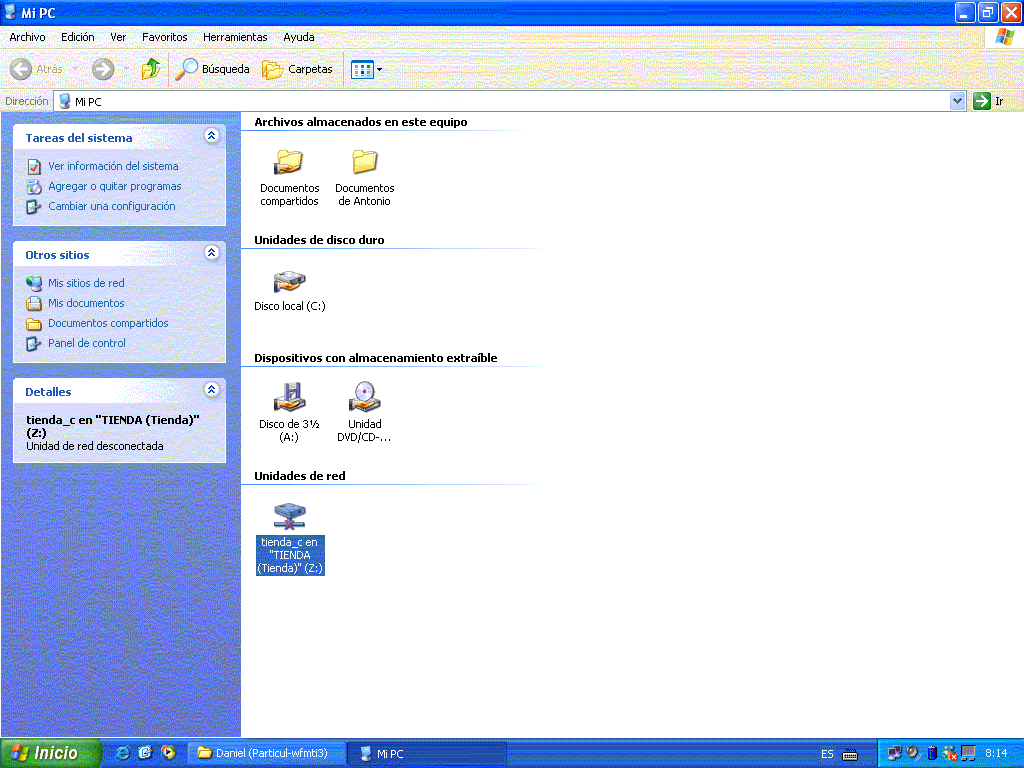The width and height of the screenshot is (1024, 768).
Task: Click Dispositivos con almacenamiento extraíble heading
Action: 376,358
